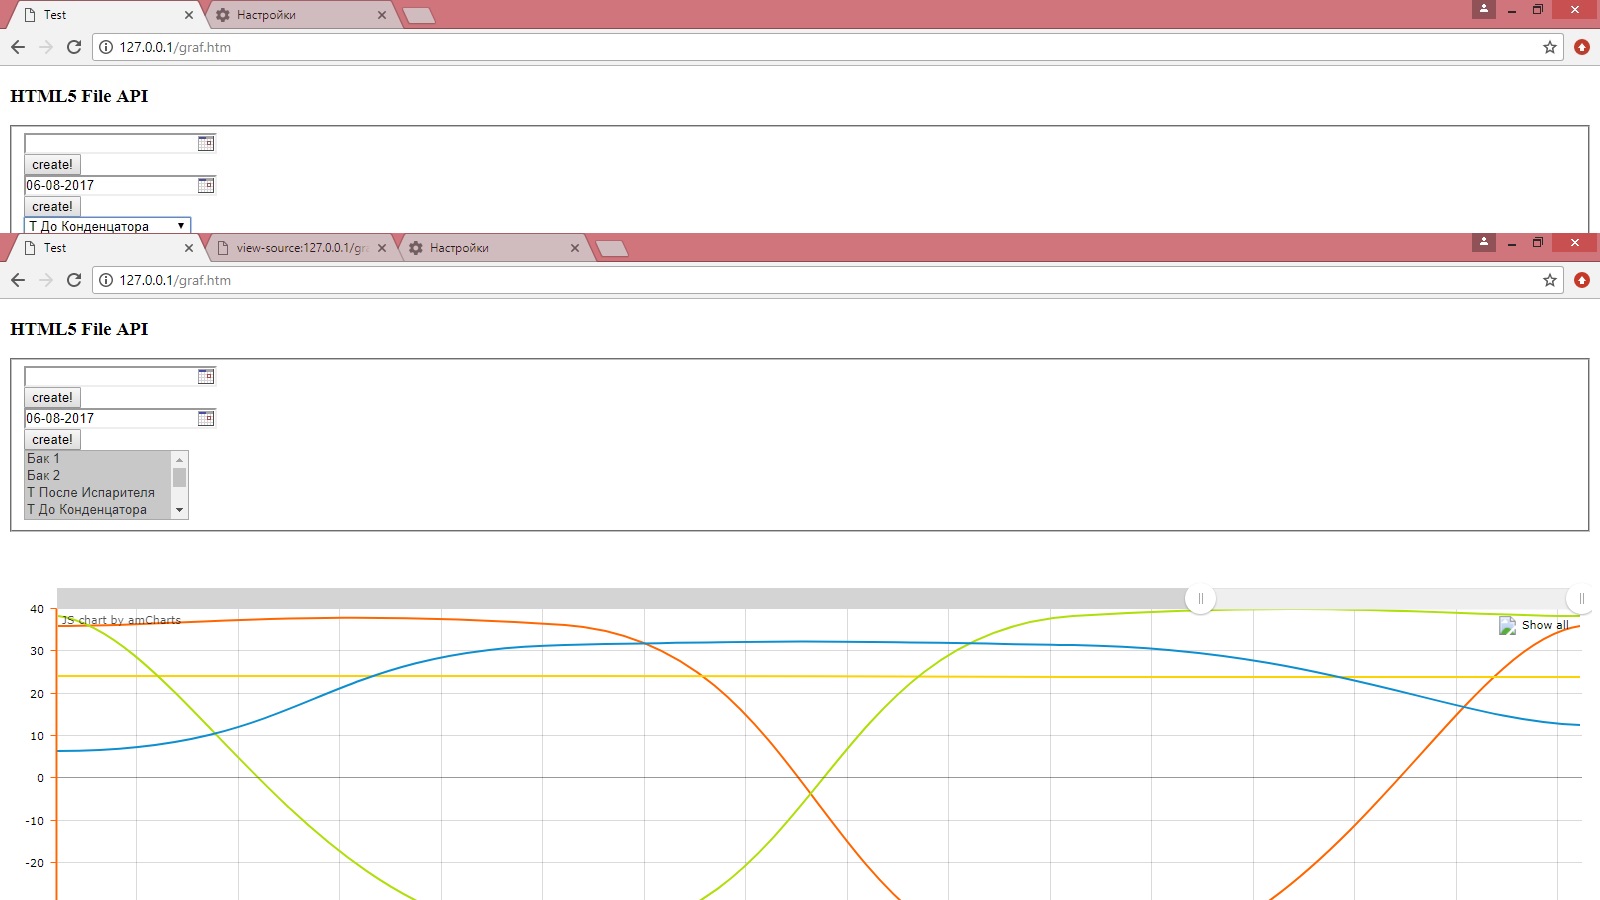Focus the empty date field in background window
1600x900 pixels.
pos(110,143)
